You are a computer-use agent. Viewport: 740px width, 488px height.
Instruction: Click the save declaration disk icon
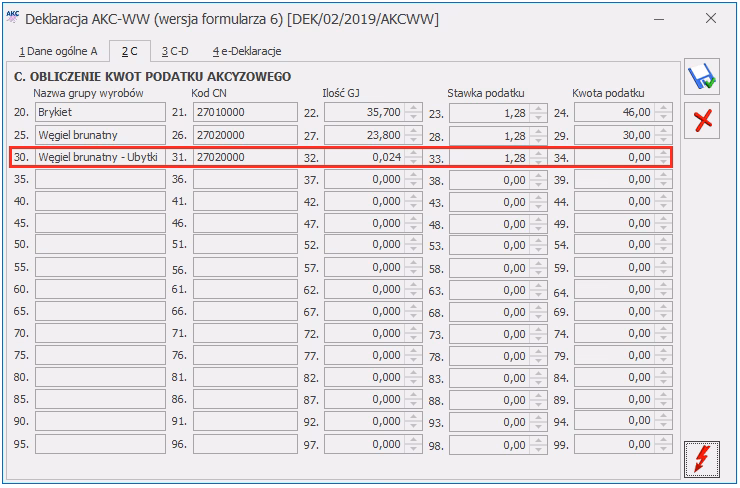click(704, 78)
